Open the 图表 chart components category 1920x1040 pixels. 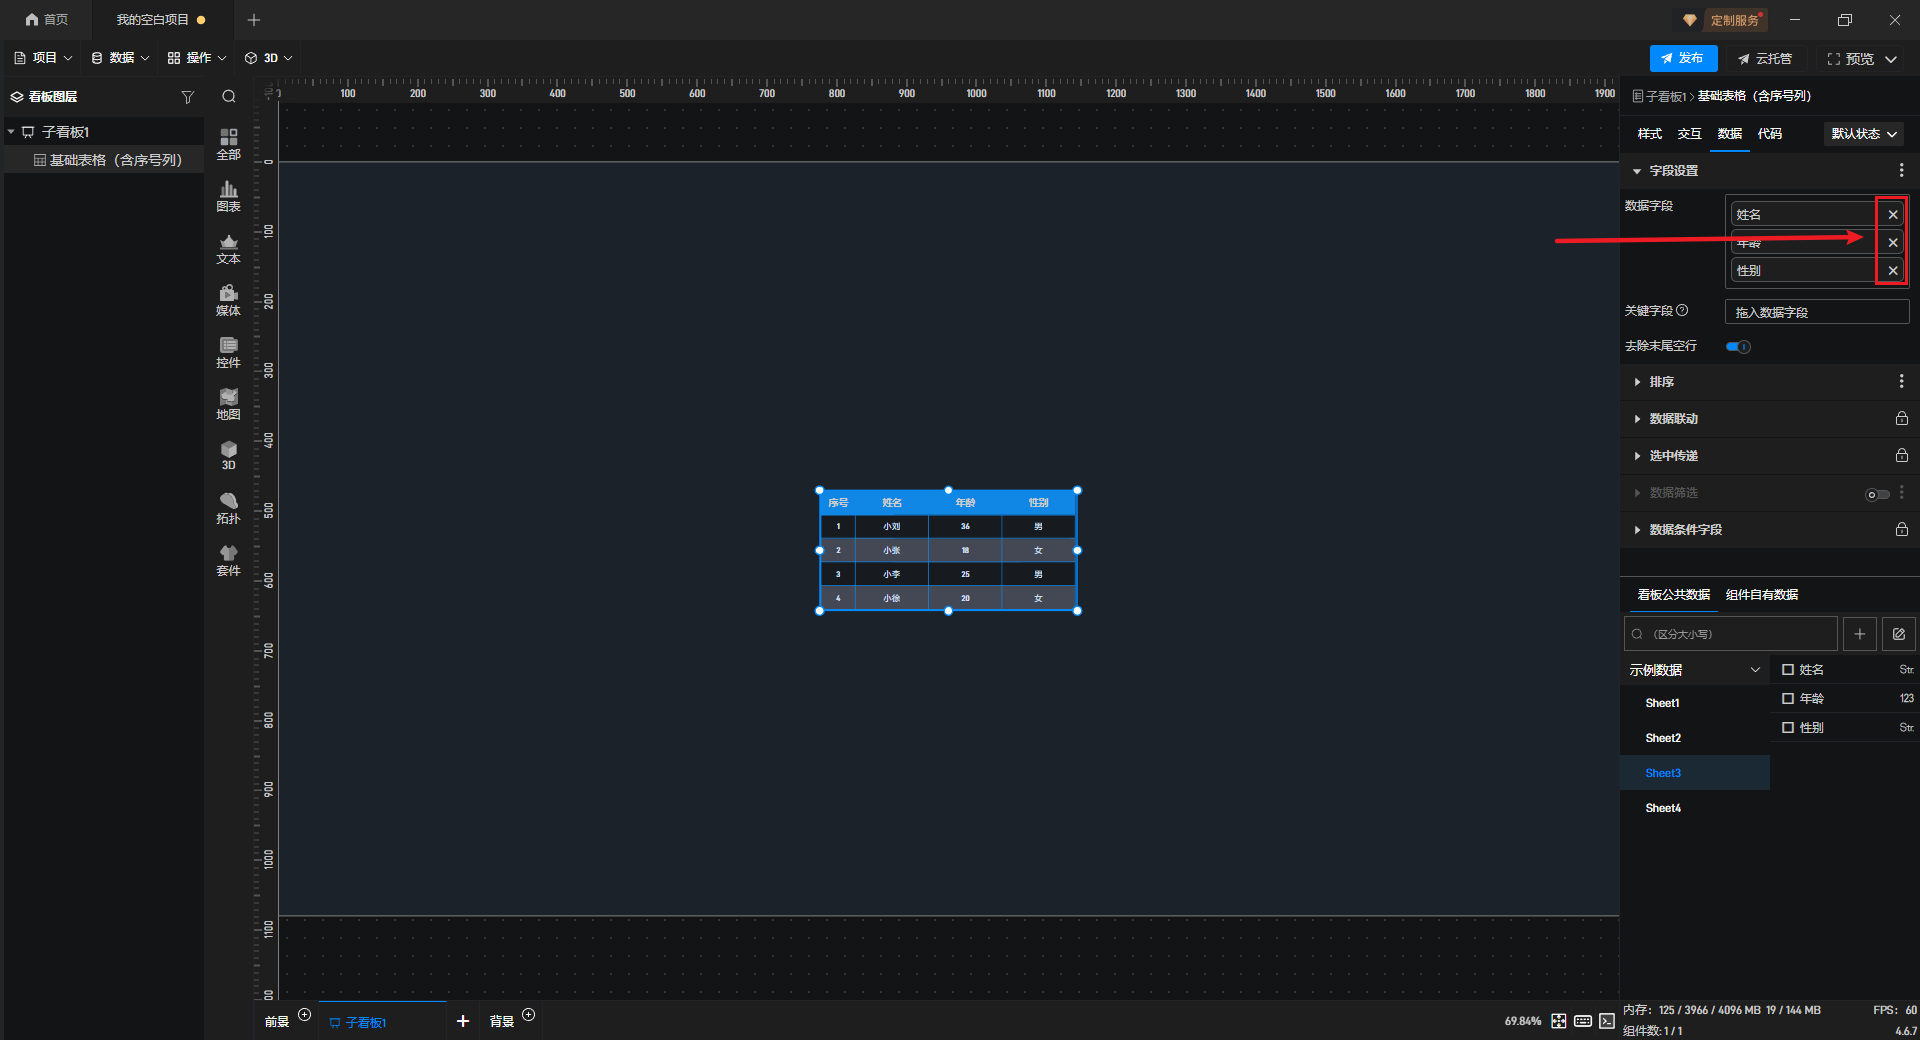tap(228, 196)
